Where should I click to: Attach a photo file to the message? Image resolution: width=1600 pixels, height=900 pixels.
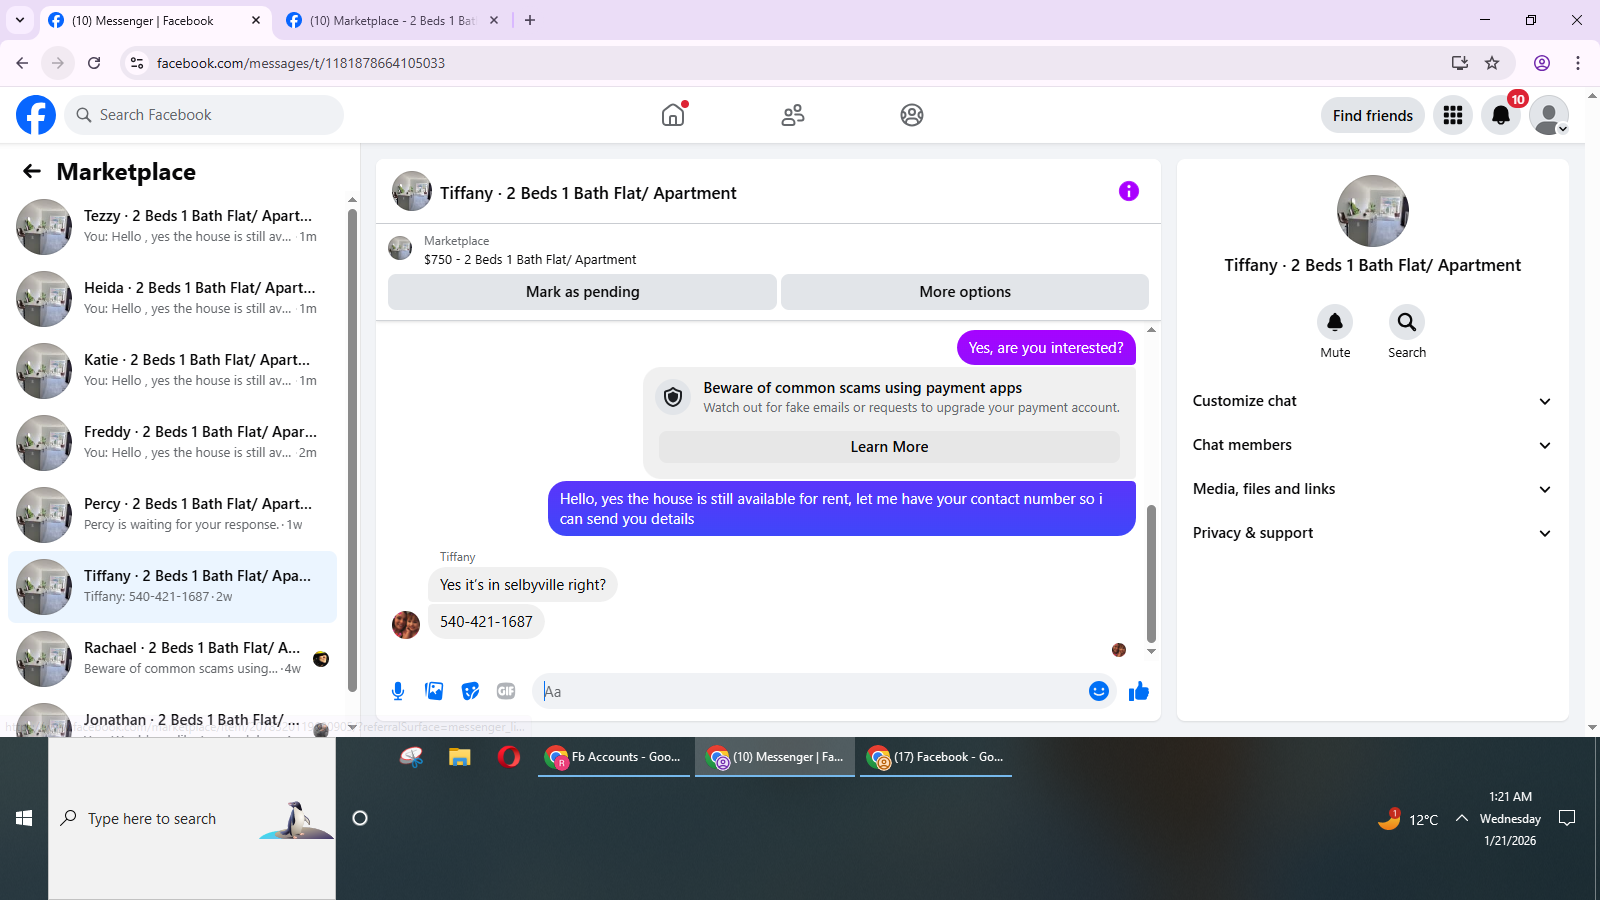pyautogui.click(x=434, y=691)
